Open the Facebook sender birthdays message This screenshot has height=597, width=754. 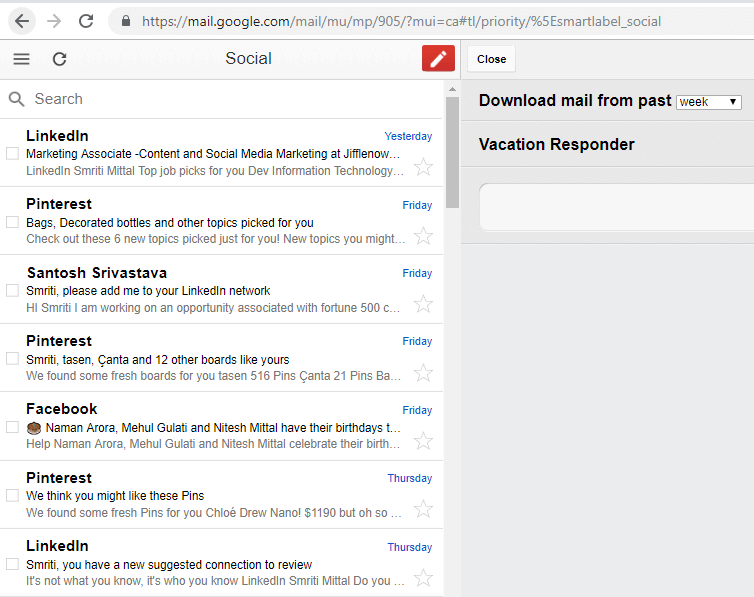[221, 426]
